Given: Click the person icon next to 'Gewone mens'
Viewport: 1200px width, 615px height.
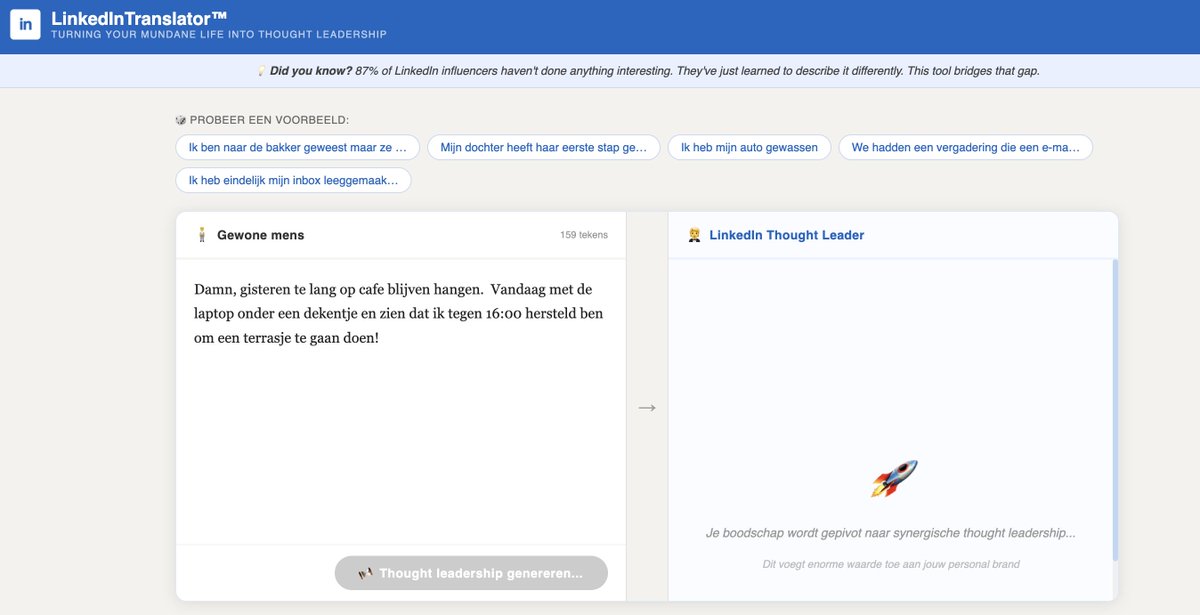Looking at the screenshot, I should coord(202,235).
